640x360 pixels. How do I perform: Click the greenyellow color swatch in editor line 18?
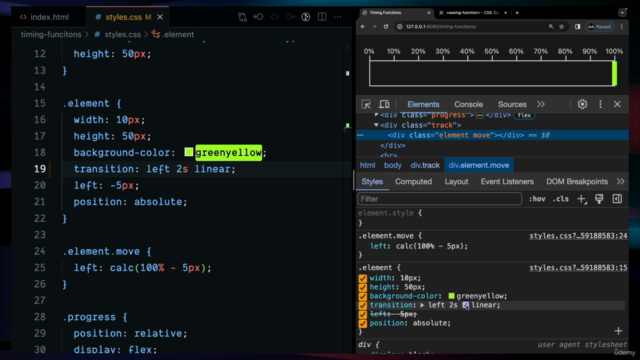coord(189,152)
